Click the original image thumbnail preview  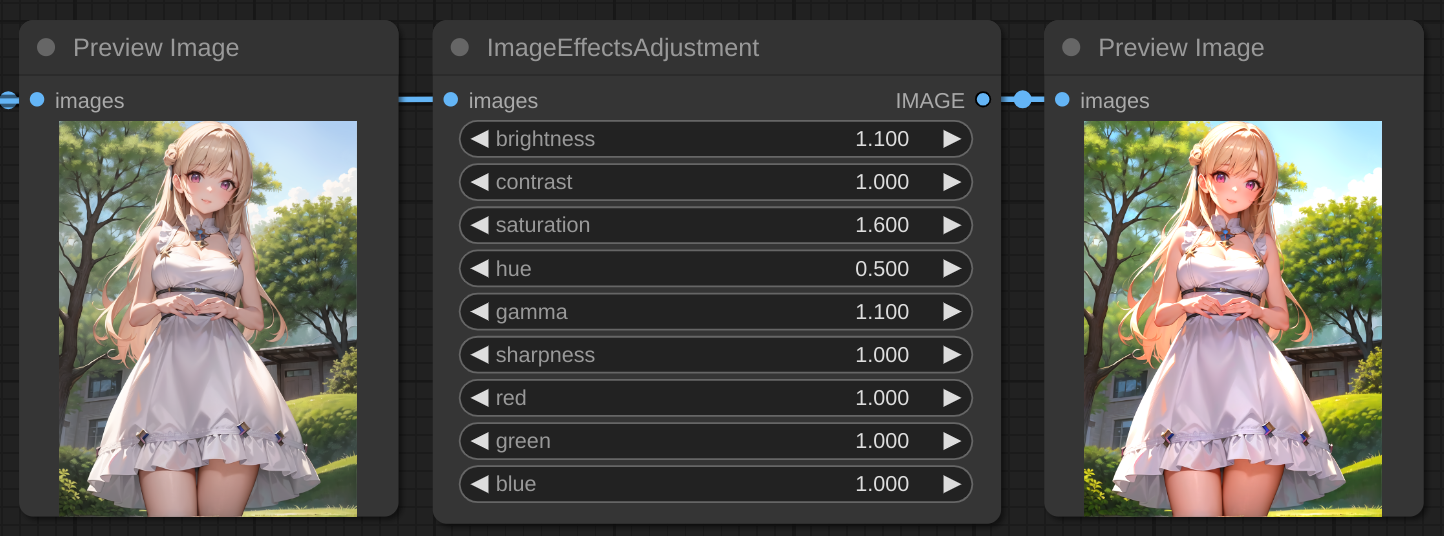click(208, 318)
